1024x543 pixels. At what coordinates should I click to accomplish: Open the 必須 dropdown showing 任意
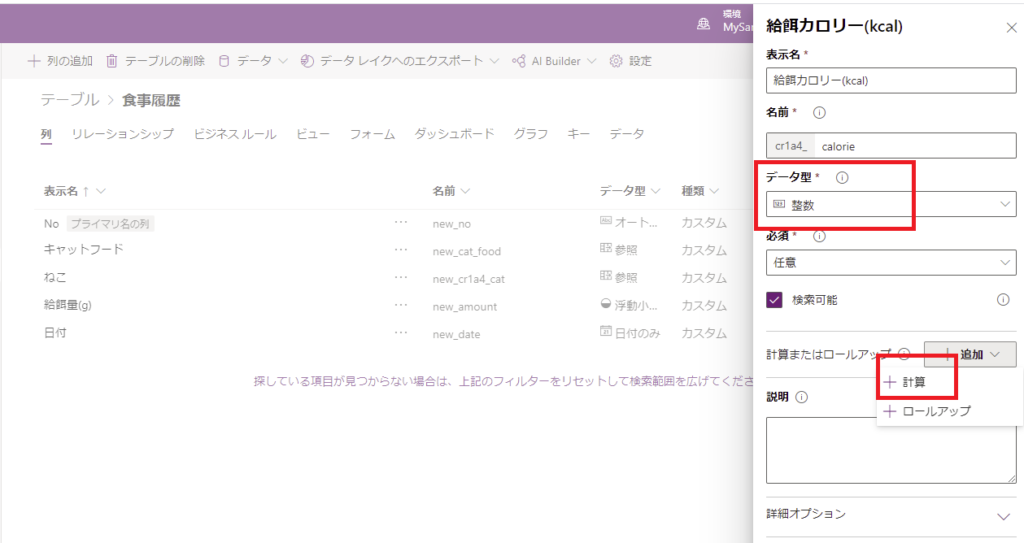[x=891, y=262]
